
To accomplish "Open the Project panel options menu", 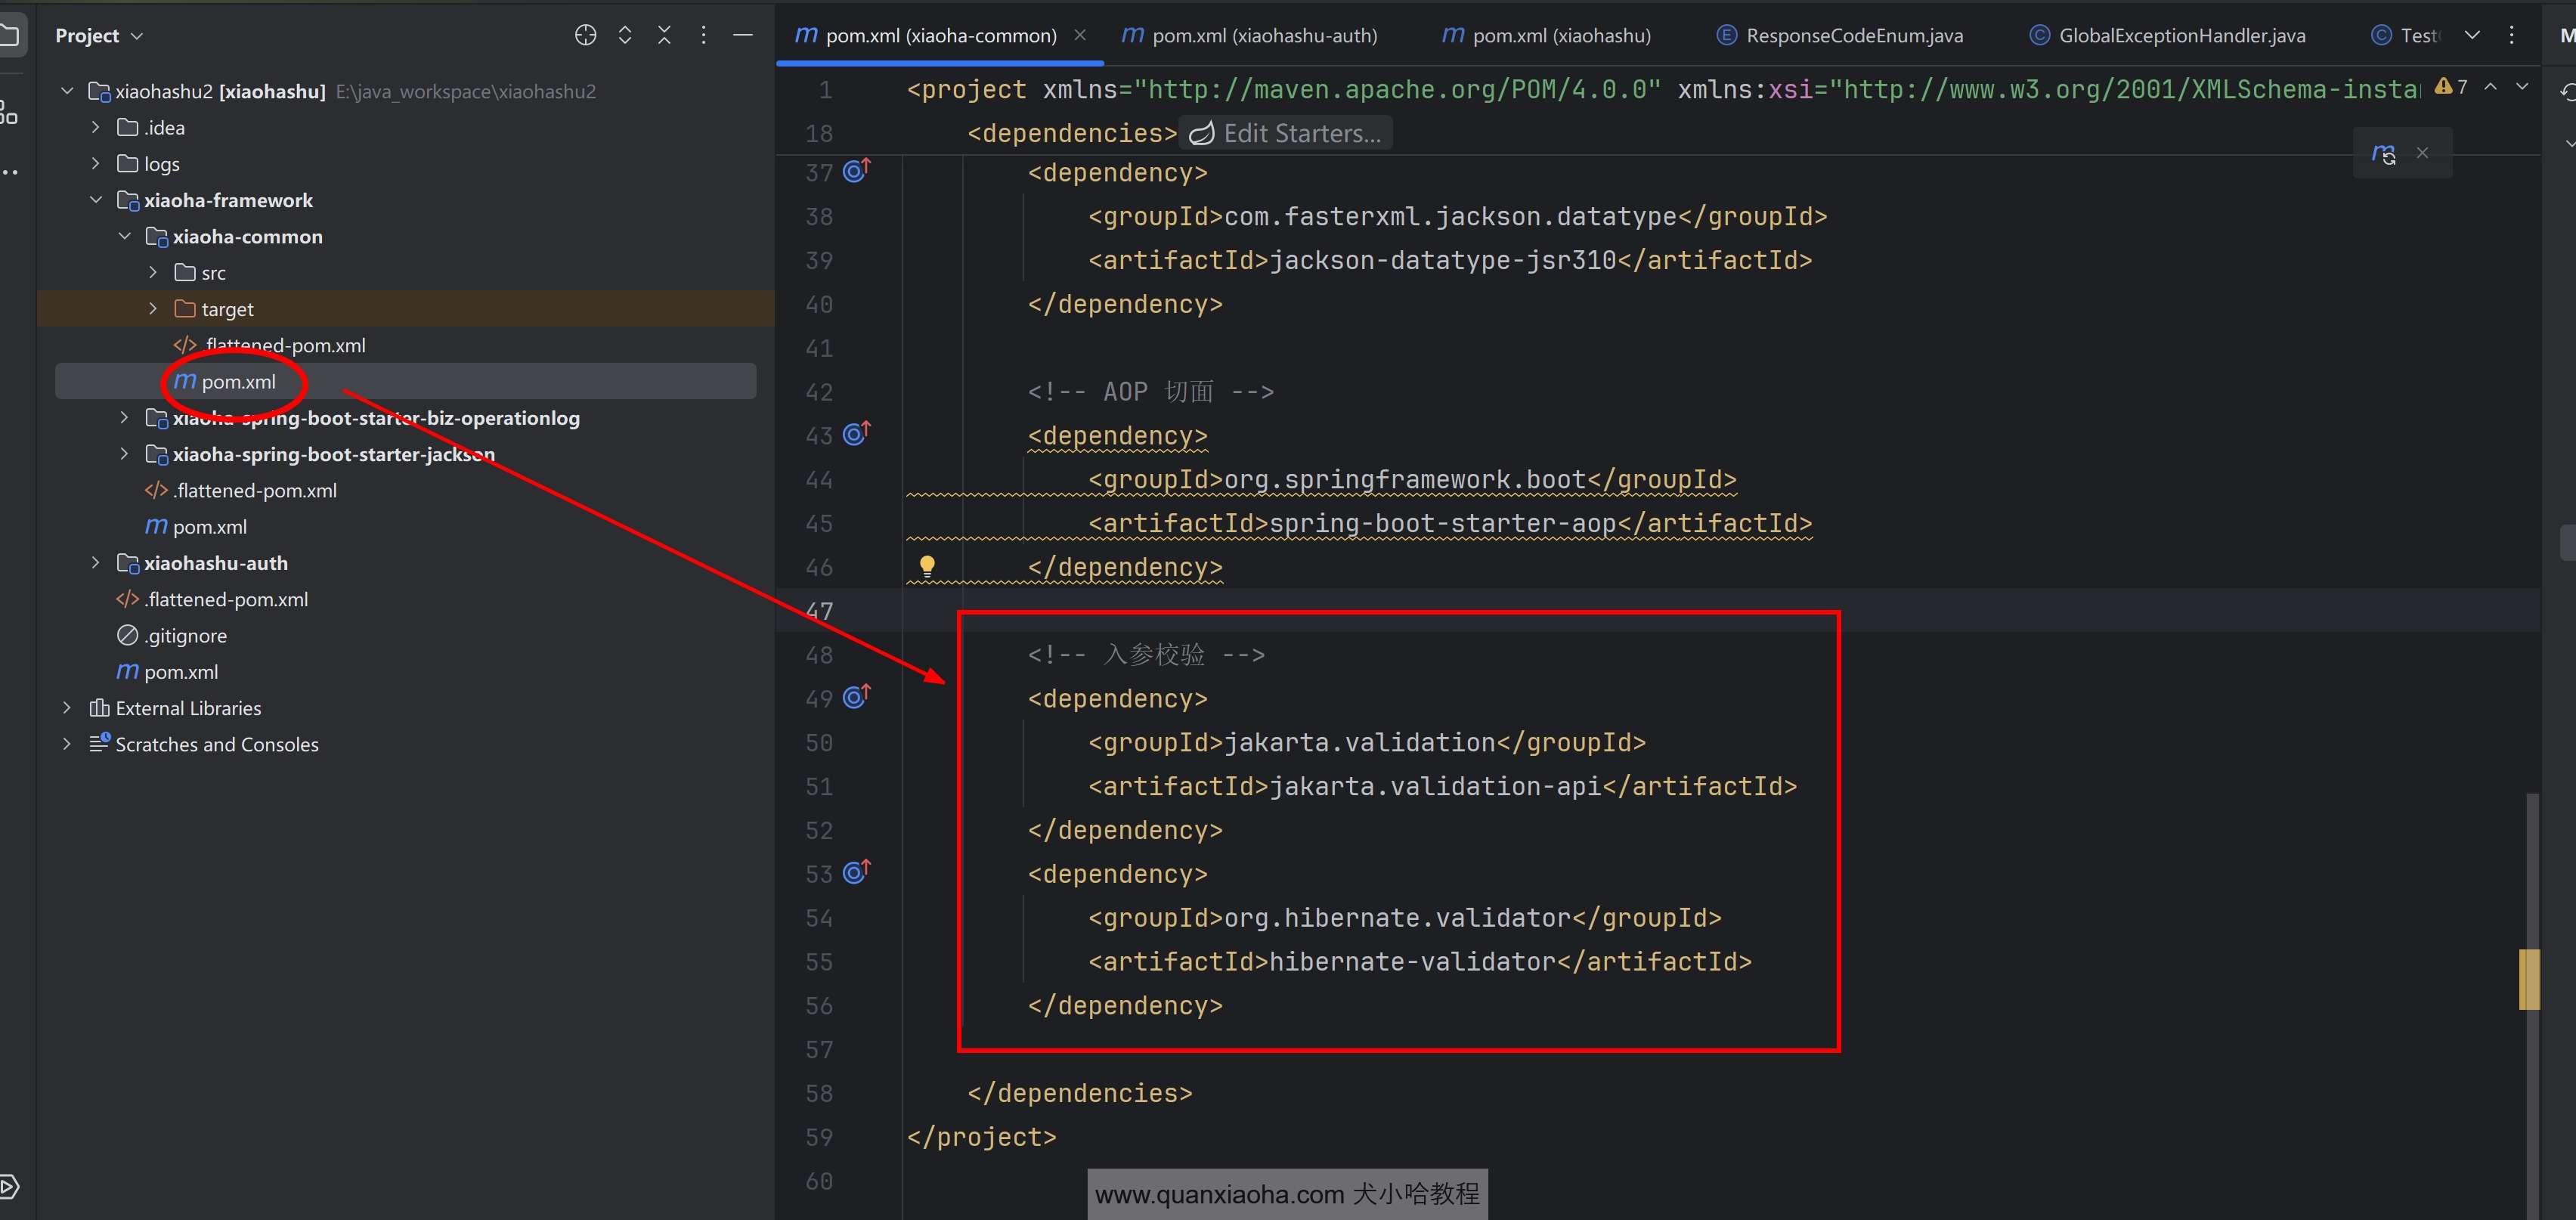I will pyautogui.click(x=703, y=36).
